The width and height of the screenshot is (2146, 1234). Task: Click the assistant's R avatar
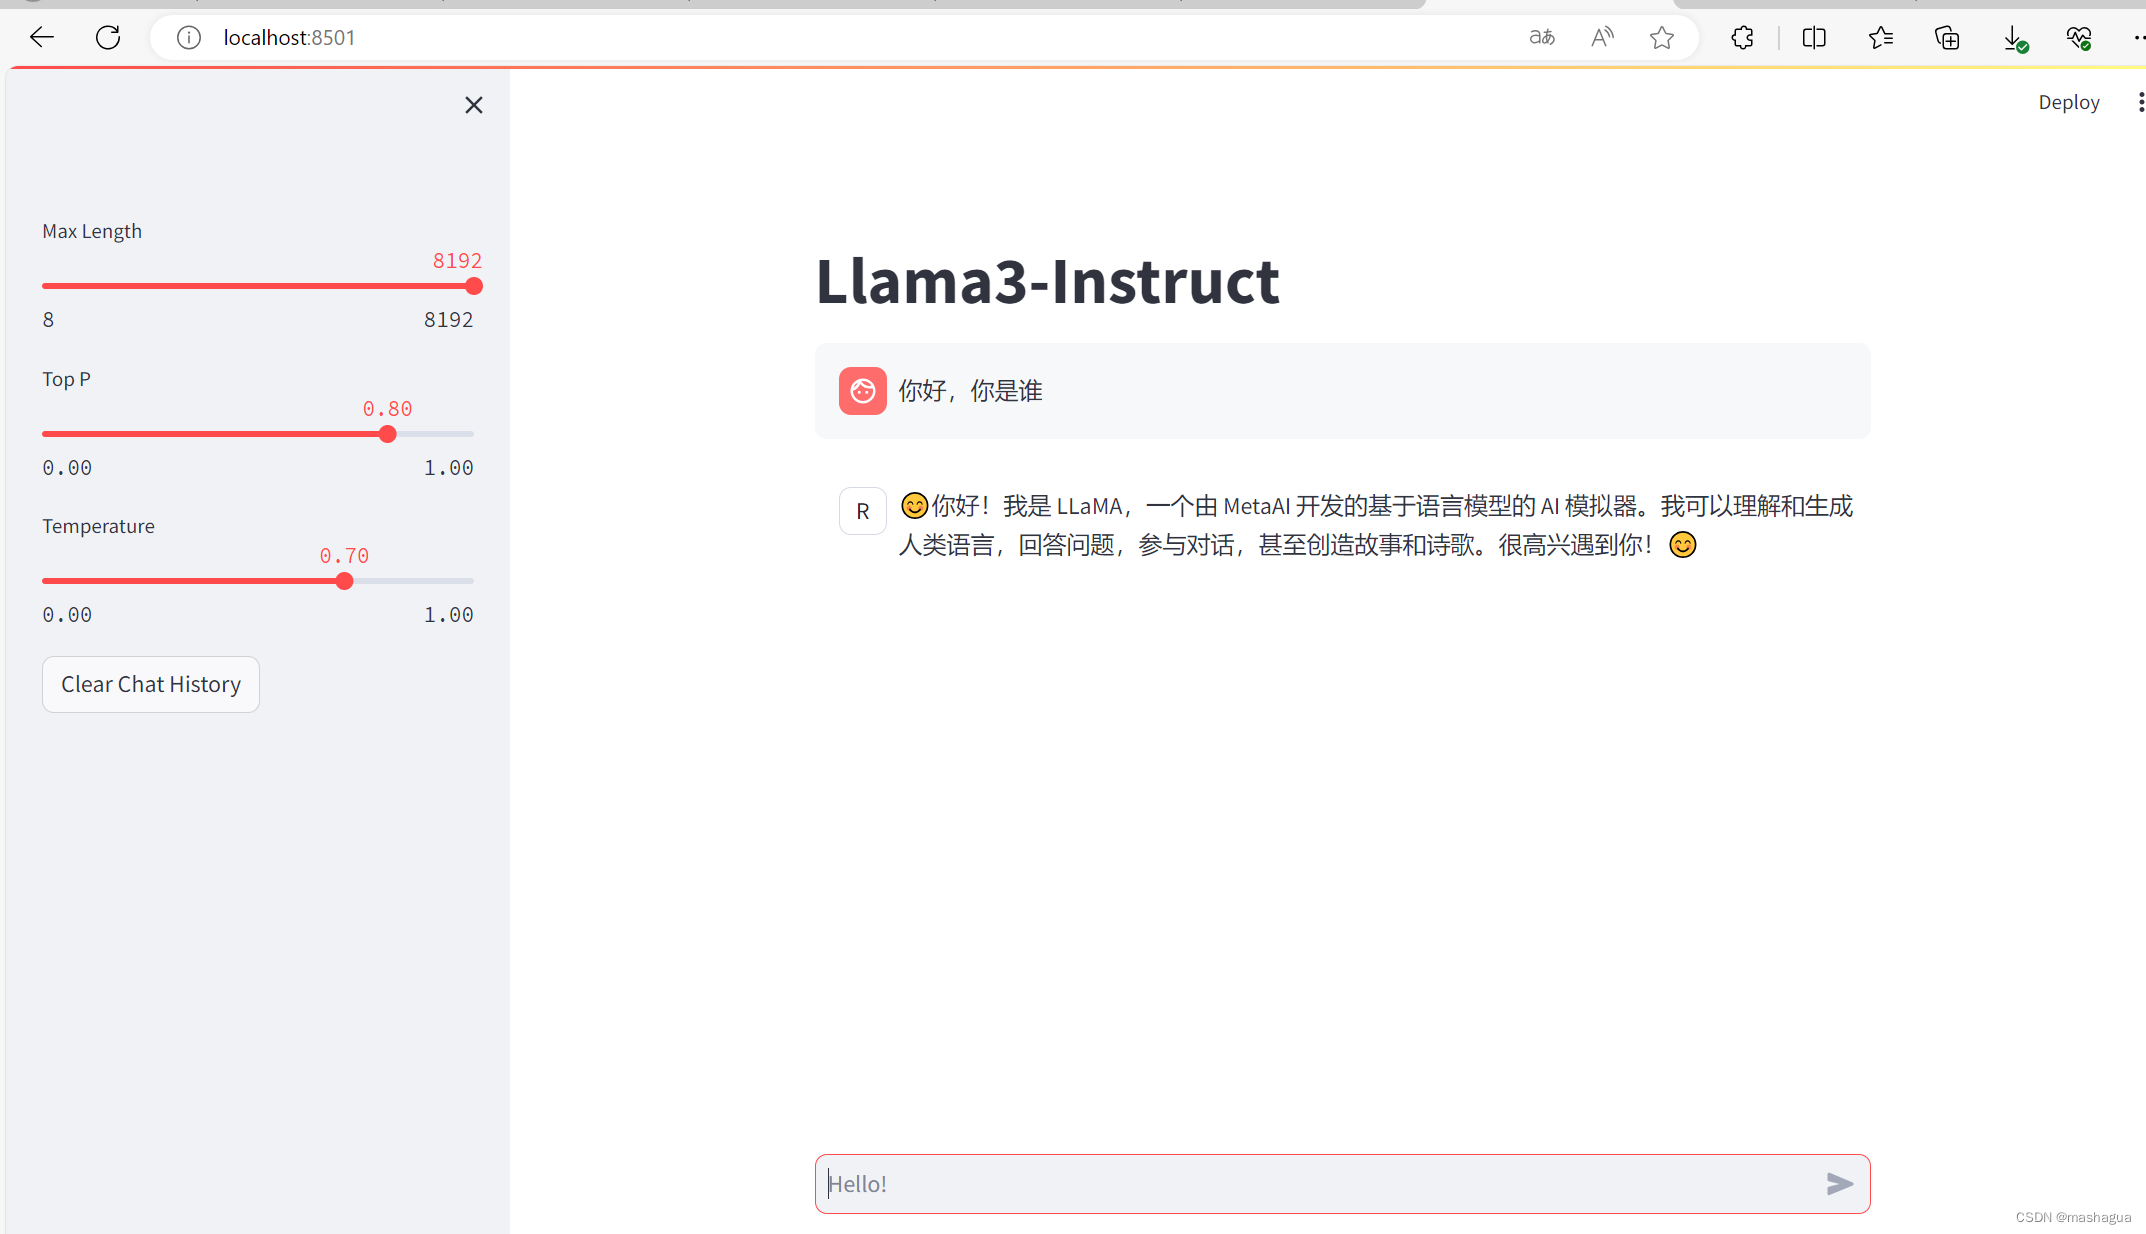pos(862,510)
